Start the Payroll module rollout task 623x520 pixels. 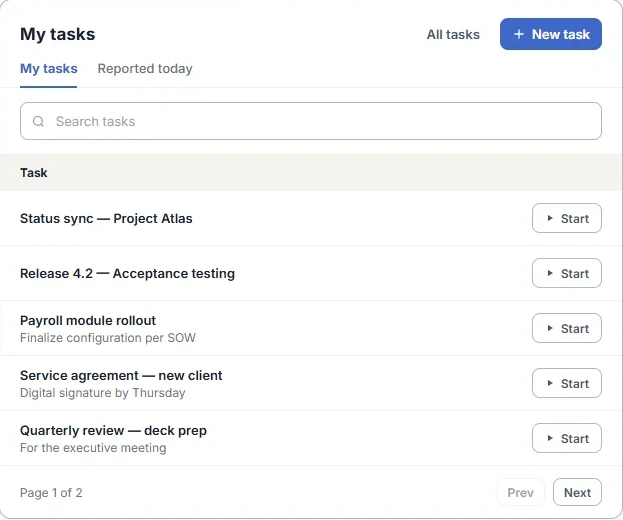567,328
